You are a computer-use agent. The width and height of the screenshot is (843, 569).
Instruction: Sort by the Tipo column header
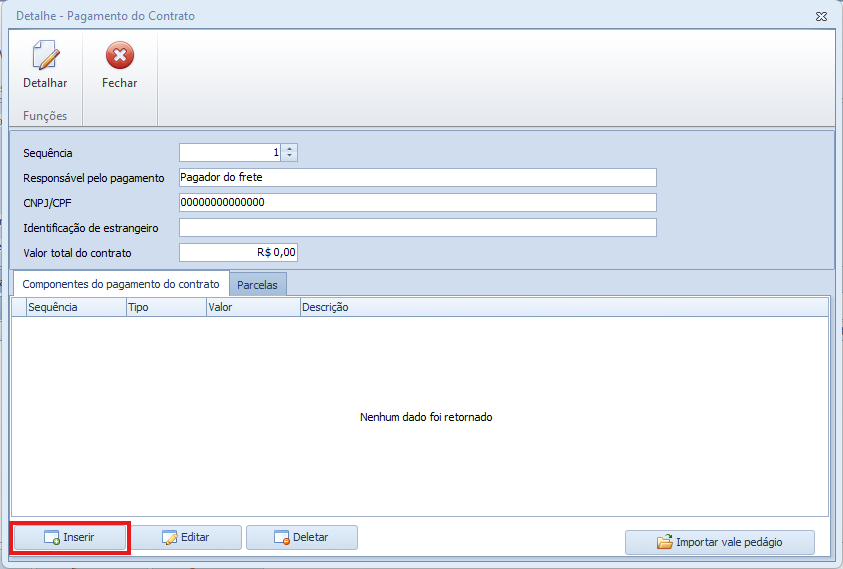[165, 307]
